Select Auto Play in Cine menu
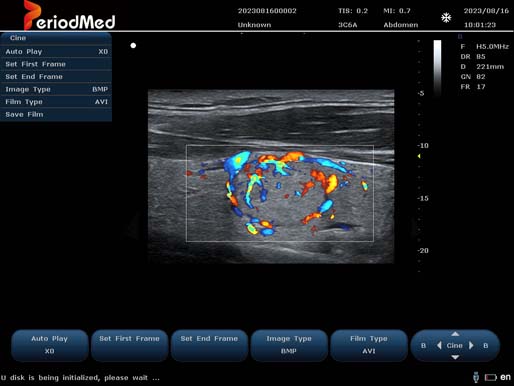 [56, 52]
